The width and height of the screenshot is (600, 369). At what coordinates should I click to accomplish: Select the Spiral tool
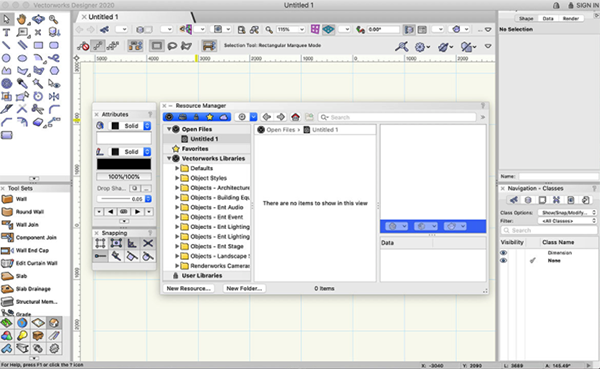pyautogui.click(x=7, y=83)
